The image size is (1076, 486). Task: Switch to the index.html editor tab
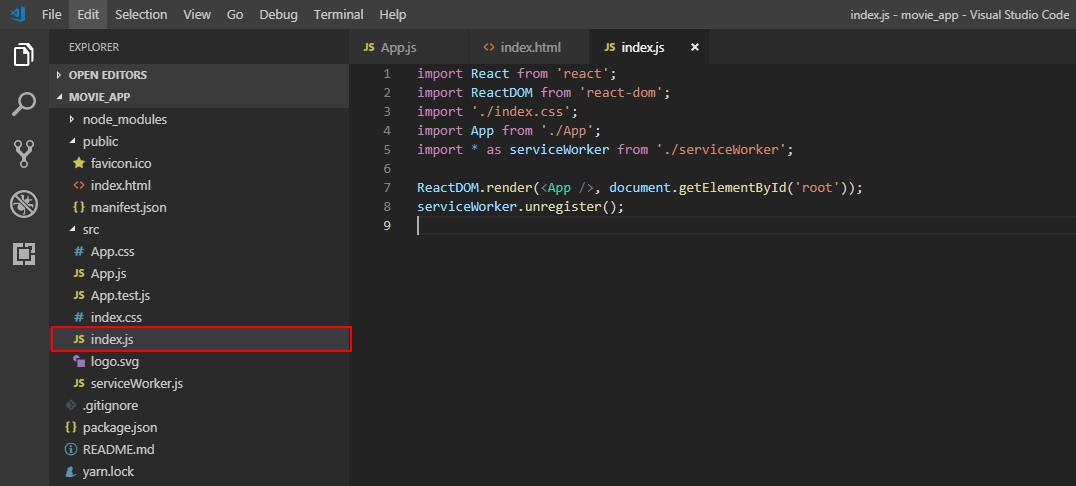pyautogui.click(x=528, y=47)
